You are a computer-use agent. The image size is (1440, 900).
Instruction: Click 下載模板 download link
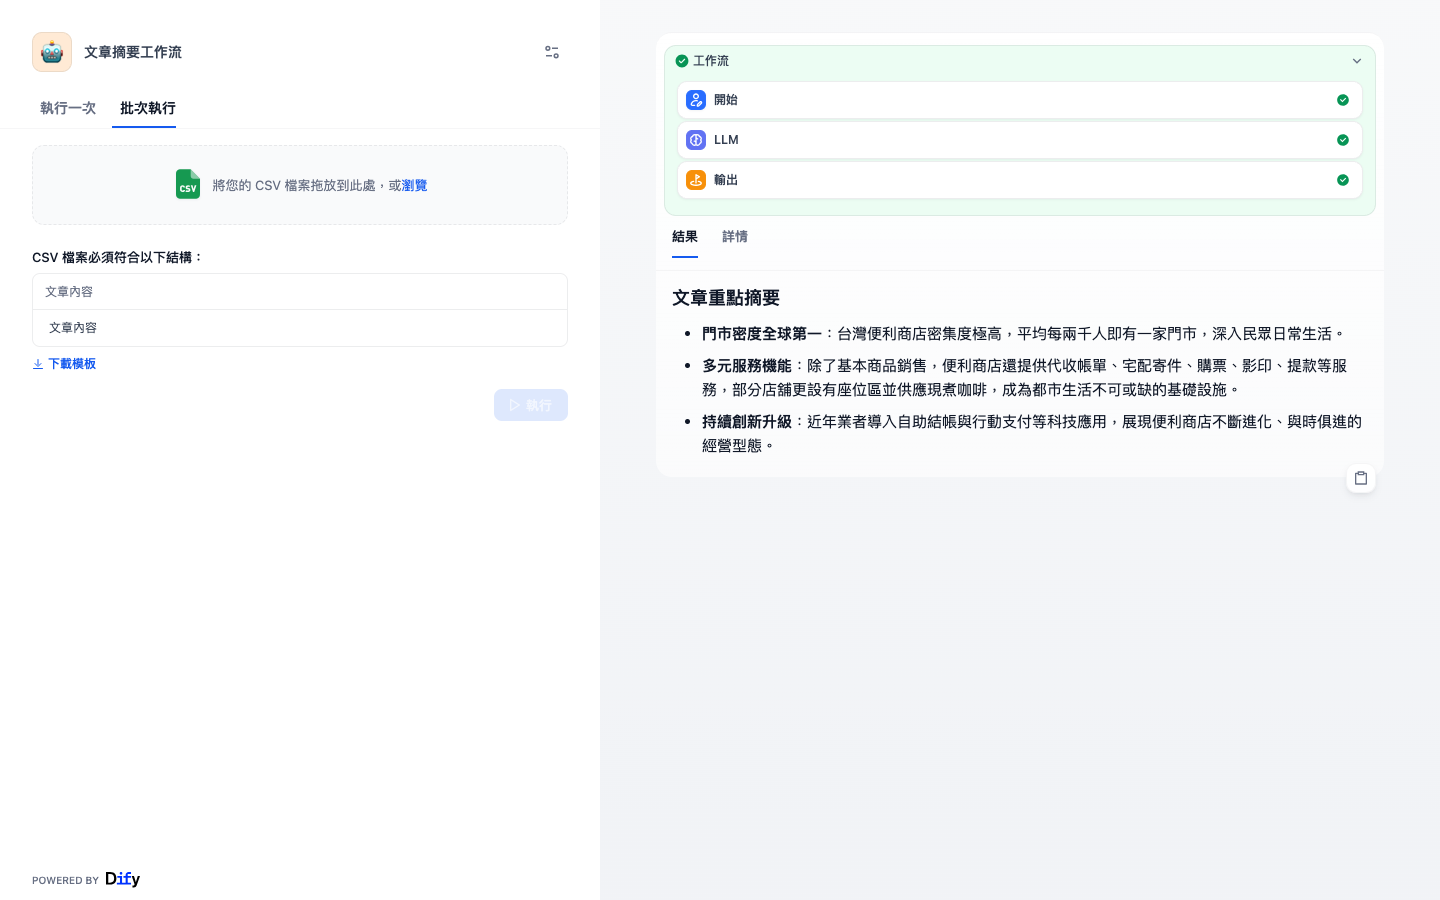pyautogui.click(x=64, y=364)
